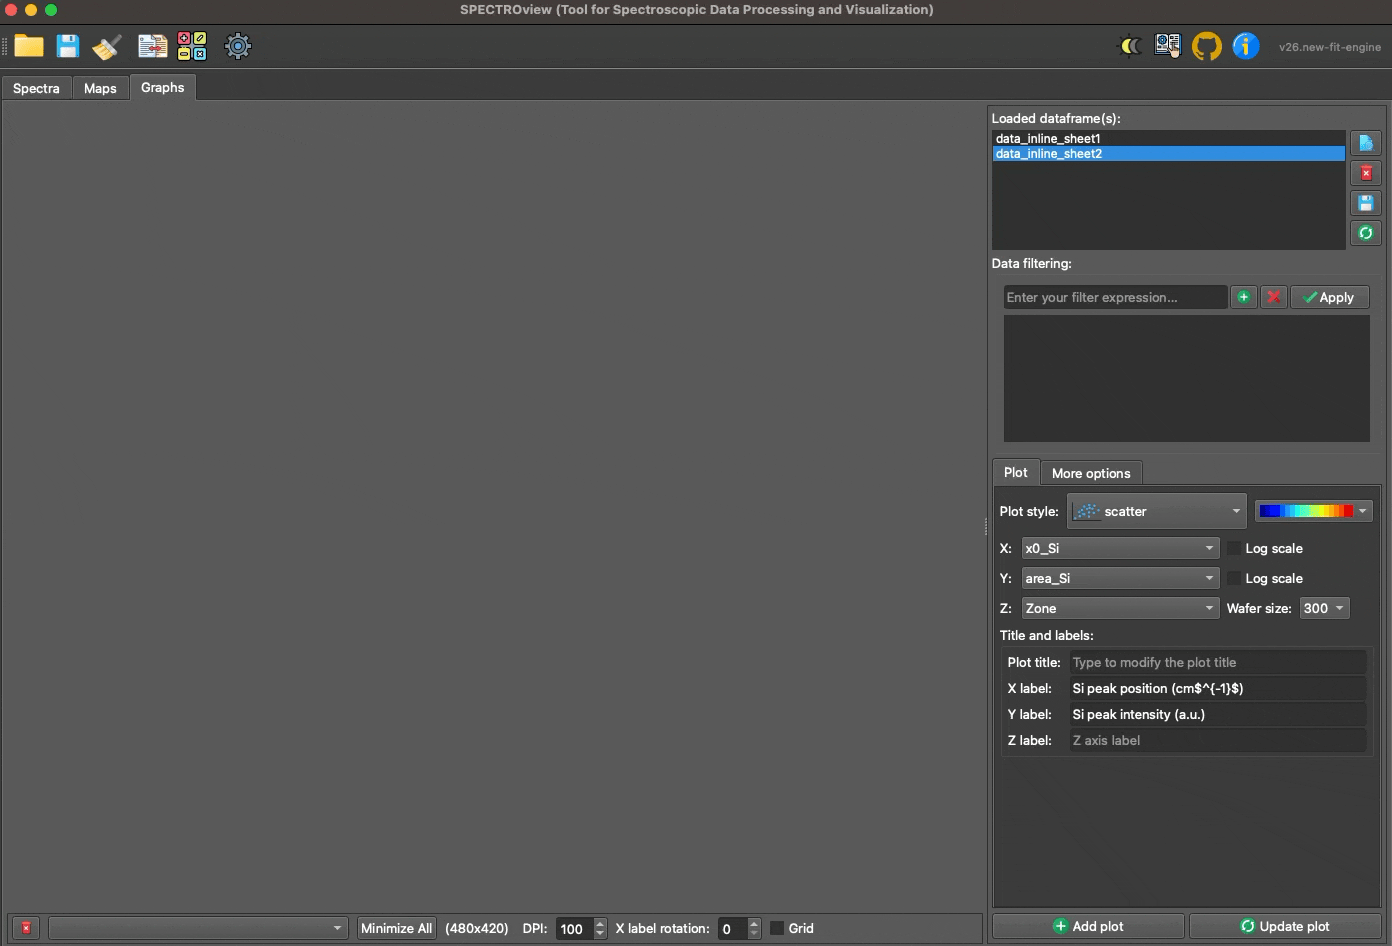Delete the current graph with bottom-left trash icon
This screenshot has height=946, width=1392.
[x=26, y=928]
